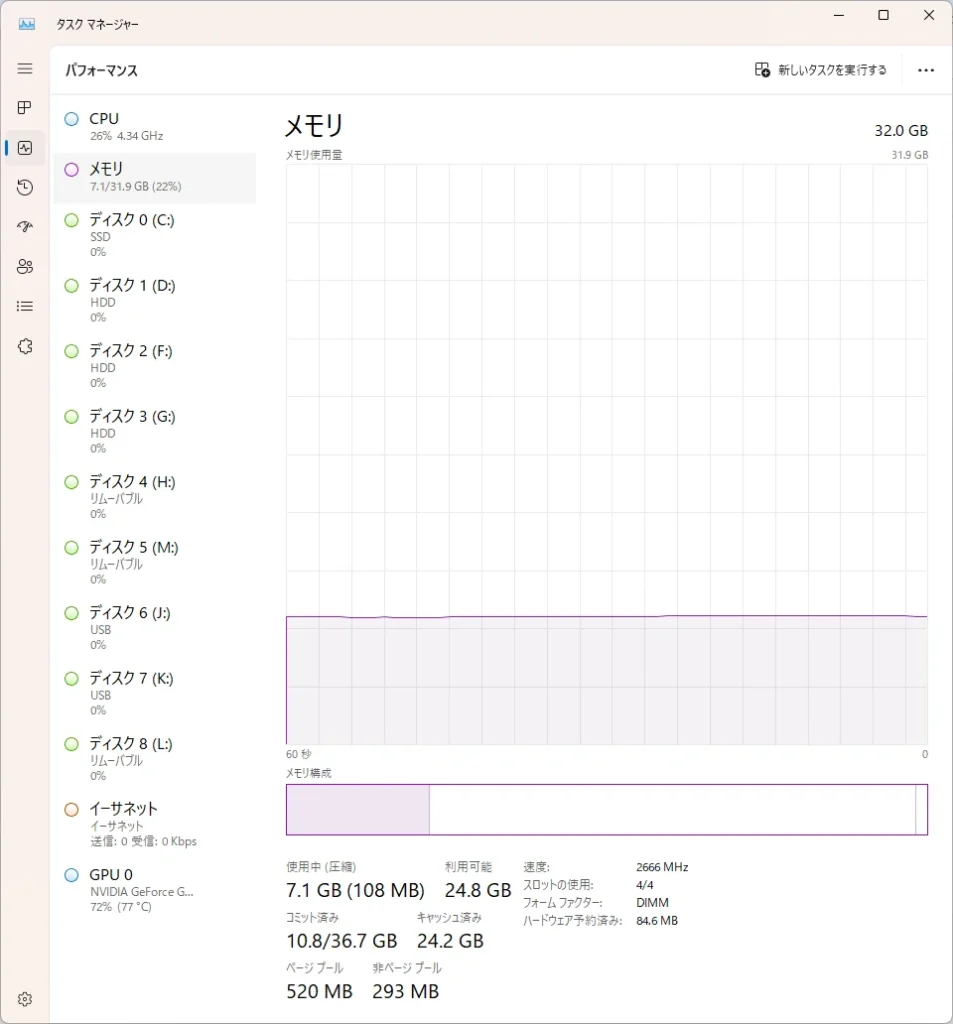Select イーサネット network entry
953x1024 pixels.
click(x=154, y=824)
